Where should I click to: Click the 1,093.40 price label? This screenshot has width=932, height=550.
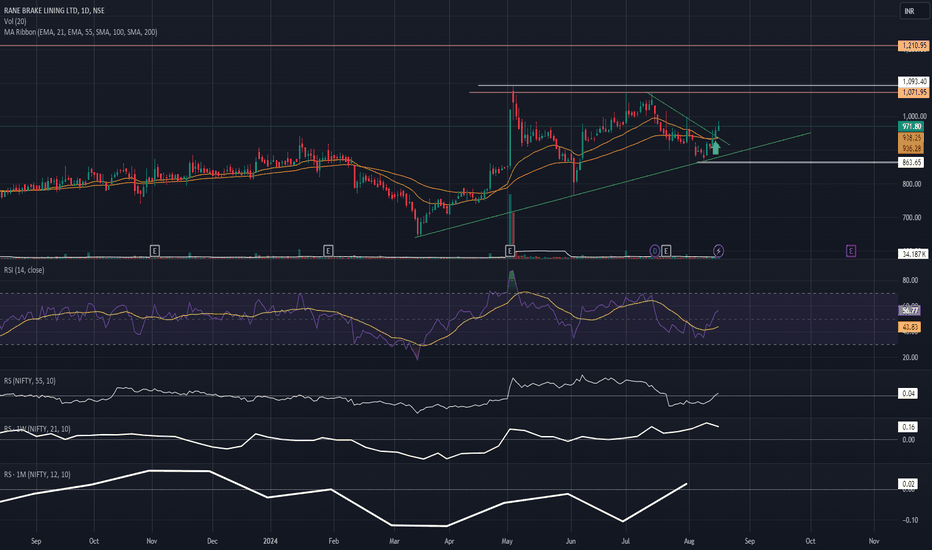[914, 81]
